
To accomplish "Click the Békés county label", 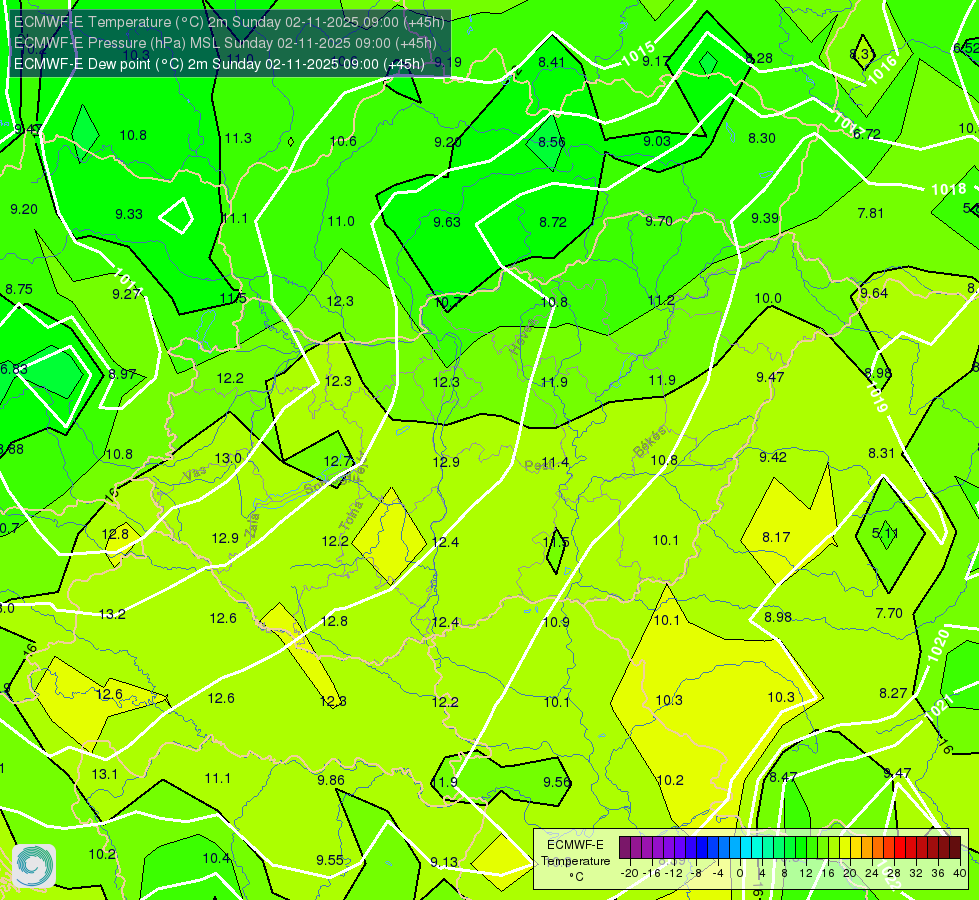I will [649, 442].
